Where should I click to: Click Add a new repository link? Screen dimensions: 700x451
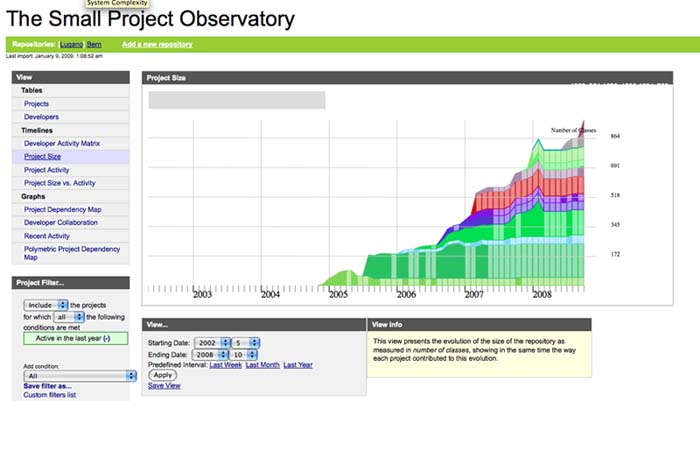(x=157, y=44)
